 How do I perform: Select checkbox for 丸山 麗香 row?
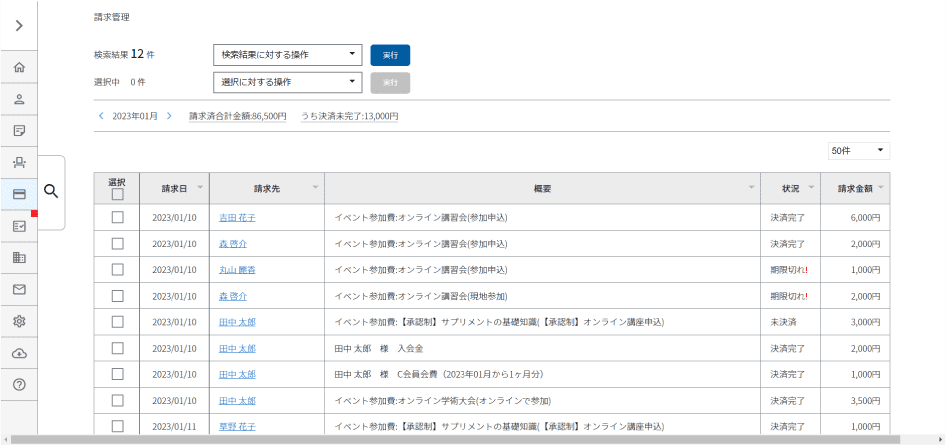[x=117, y=270]
